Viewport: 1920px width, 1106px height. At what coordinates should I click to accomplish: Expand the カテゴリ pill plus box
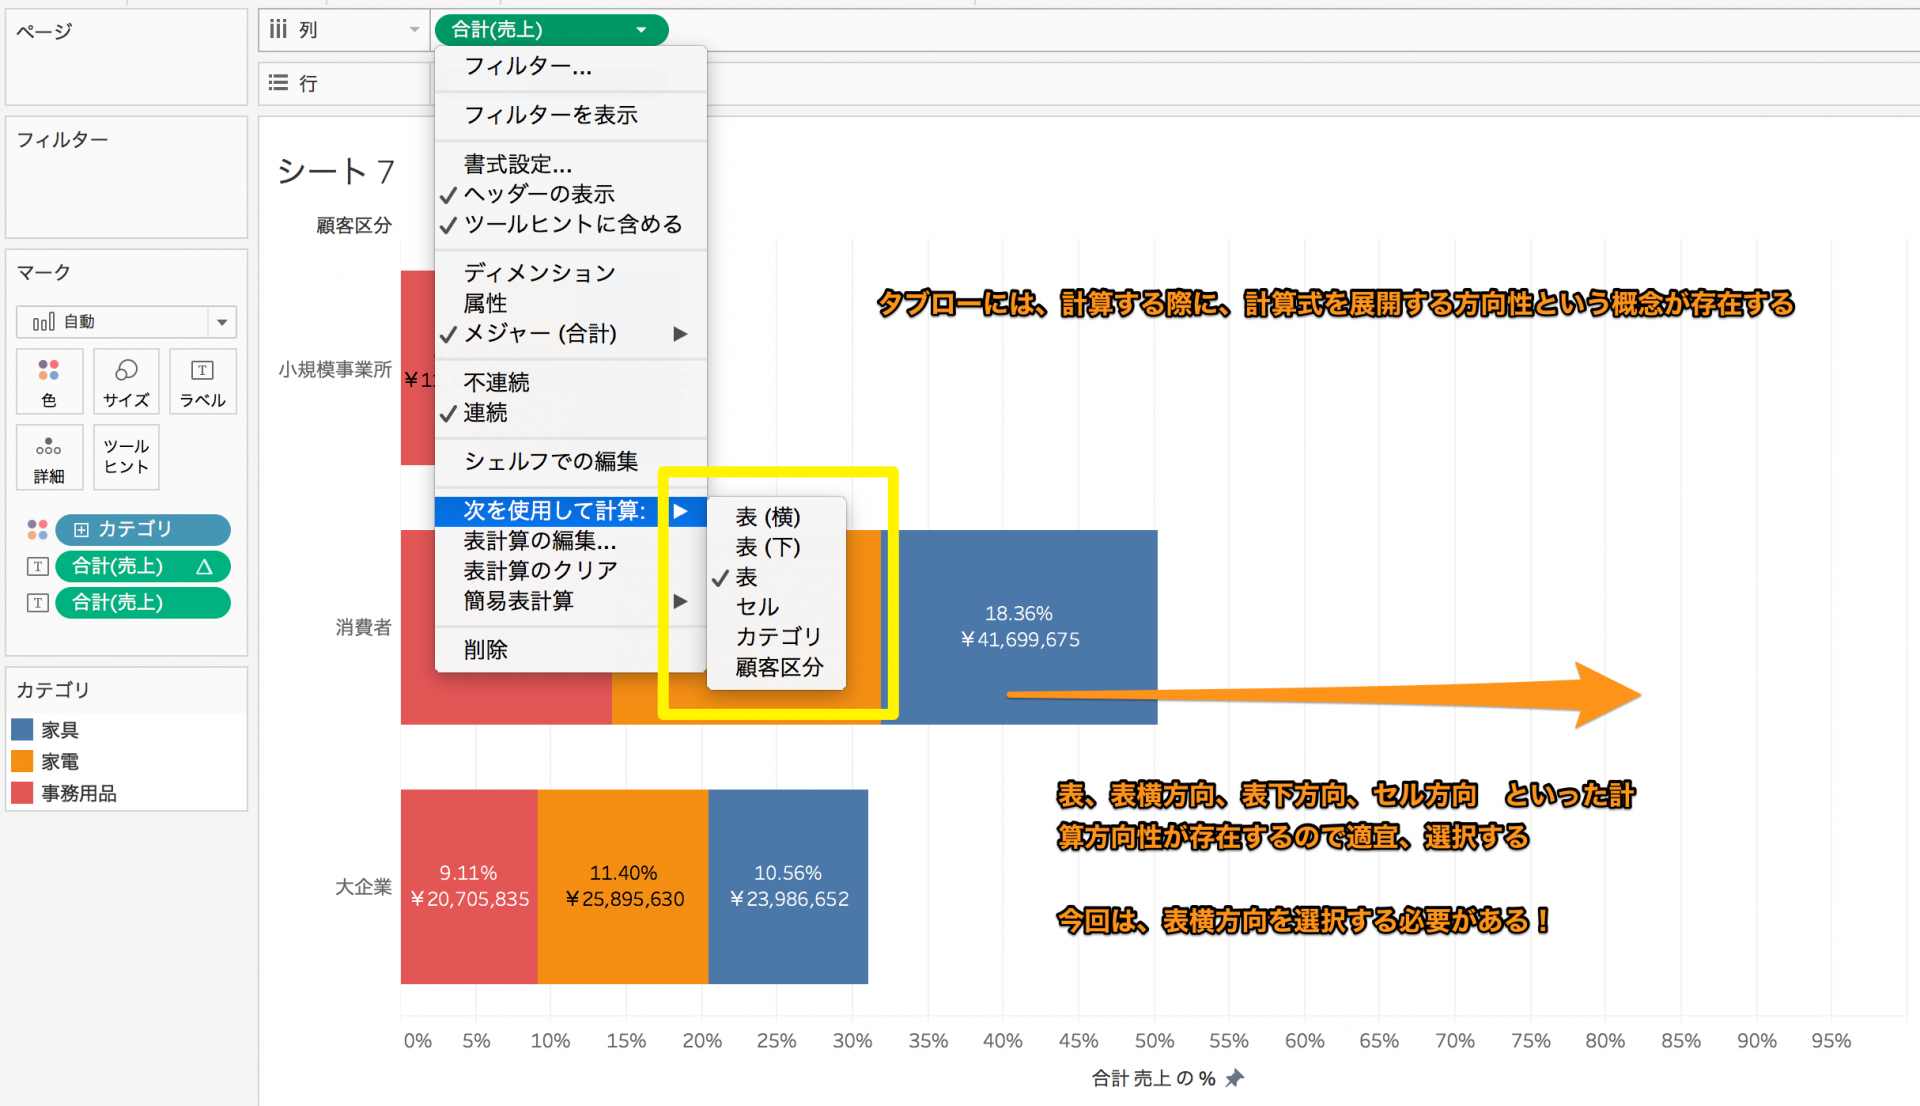81,529
